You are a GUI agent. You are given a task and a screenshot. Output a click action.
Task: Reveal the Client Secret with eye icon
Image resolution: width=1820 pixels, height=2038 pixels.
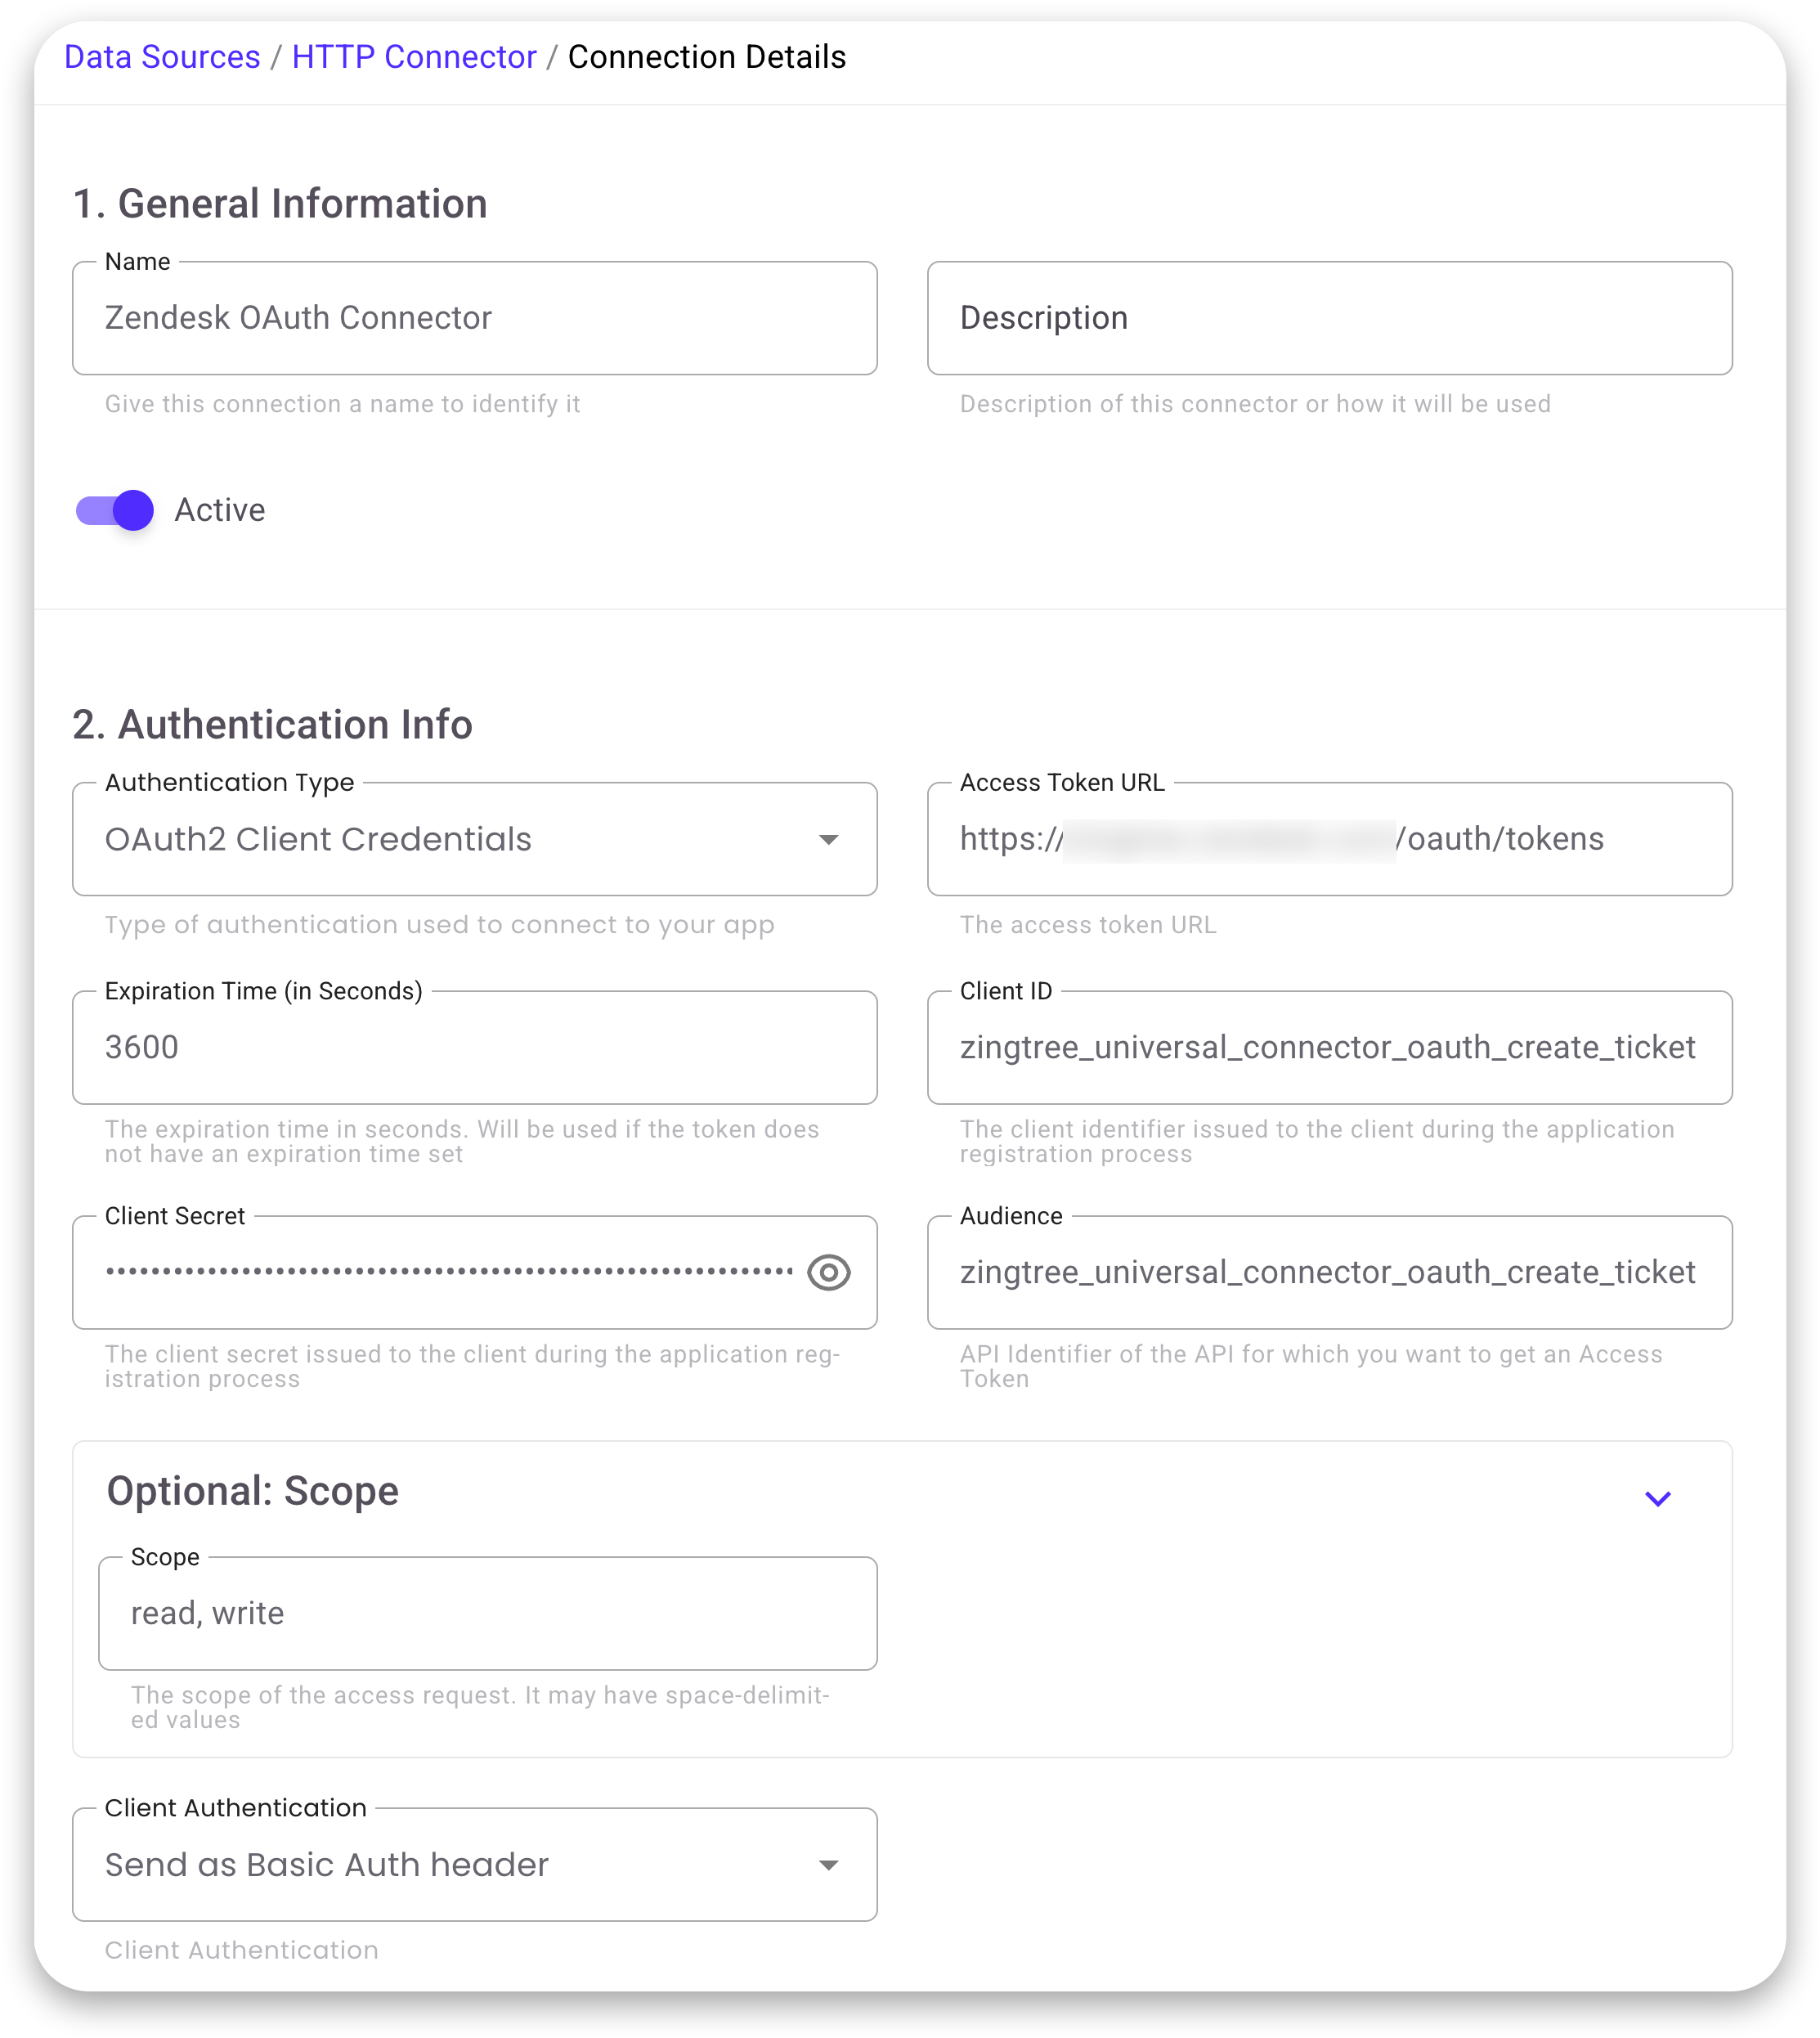[828, 1272]
